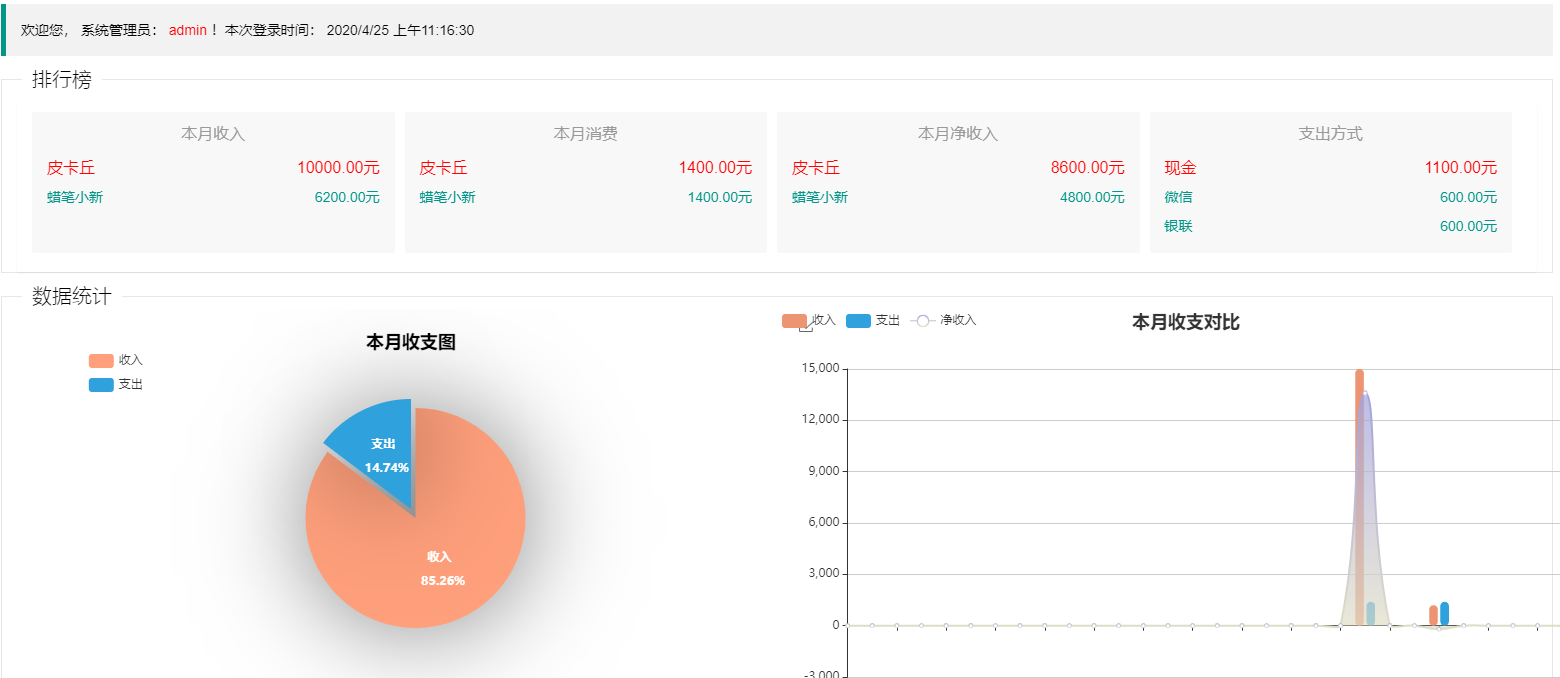1560x678 pixels.
Task: Click the 本月收支对比 chart title
Action: tap(1186, 322)
